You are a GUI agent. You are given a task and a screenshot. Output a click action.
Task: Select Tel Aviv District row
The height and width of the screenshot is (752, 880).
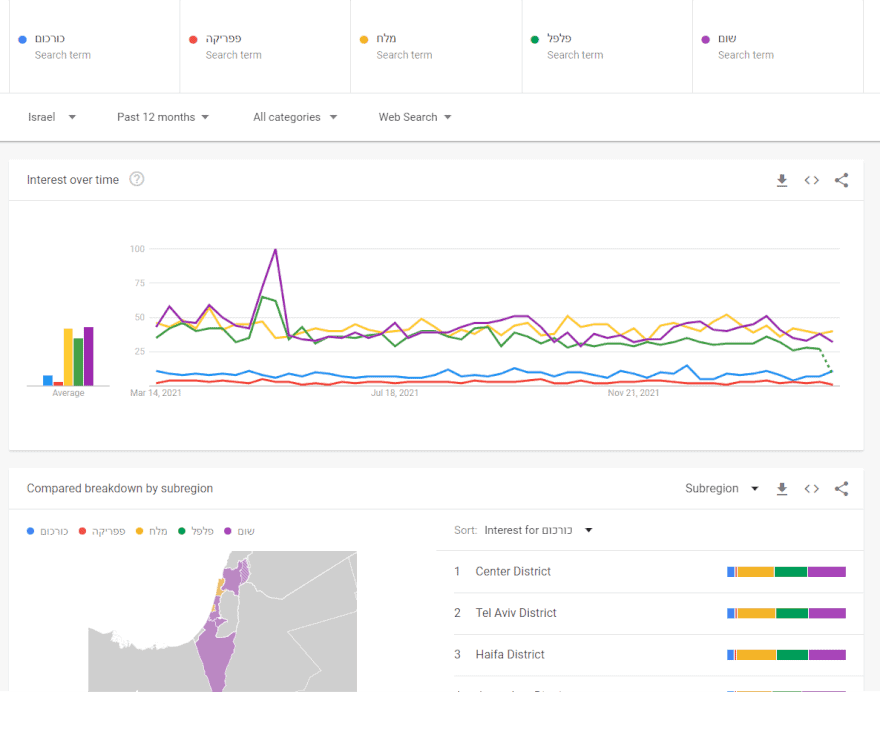tap(516, 613)
